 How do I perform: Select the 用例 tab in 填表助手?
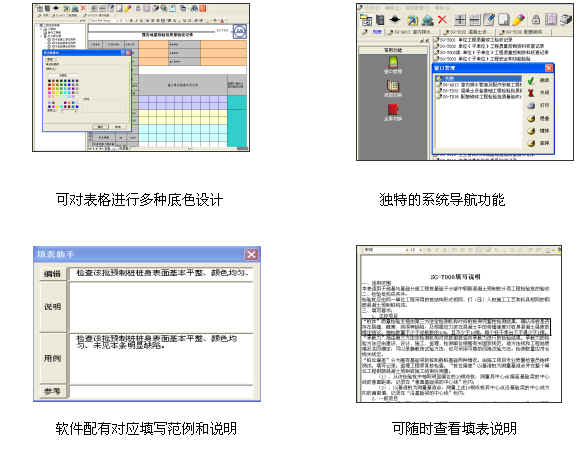(52, 358)
